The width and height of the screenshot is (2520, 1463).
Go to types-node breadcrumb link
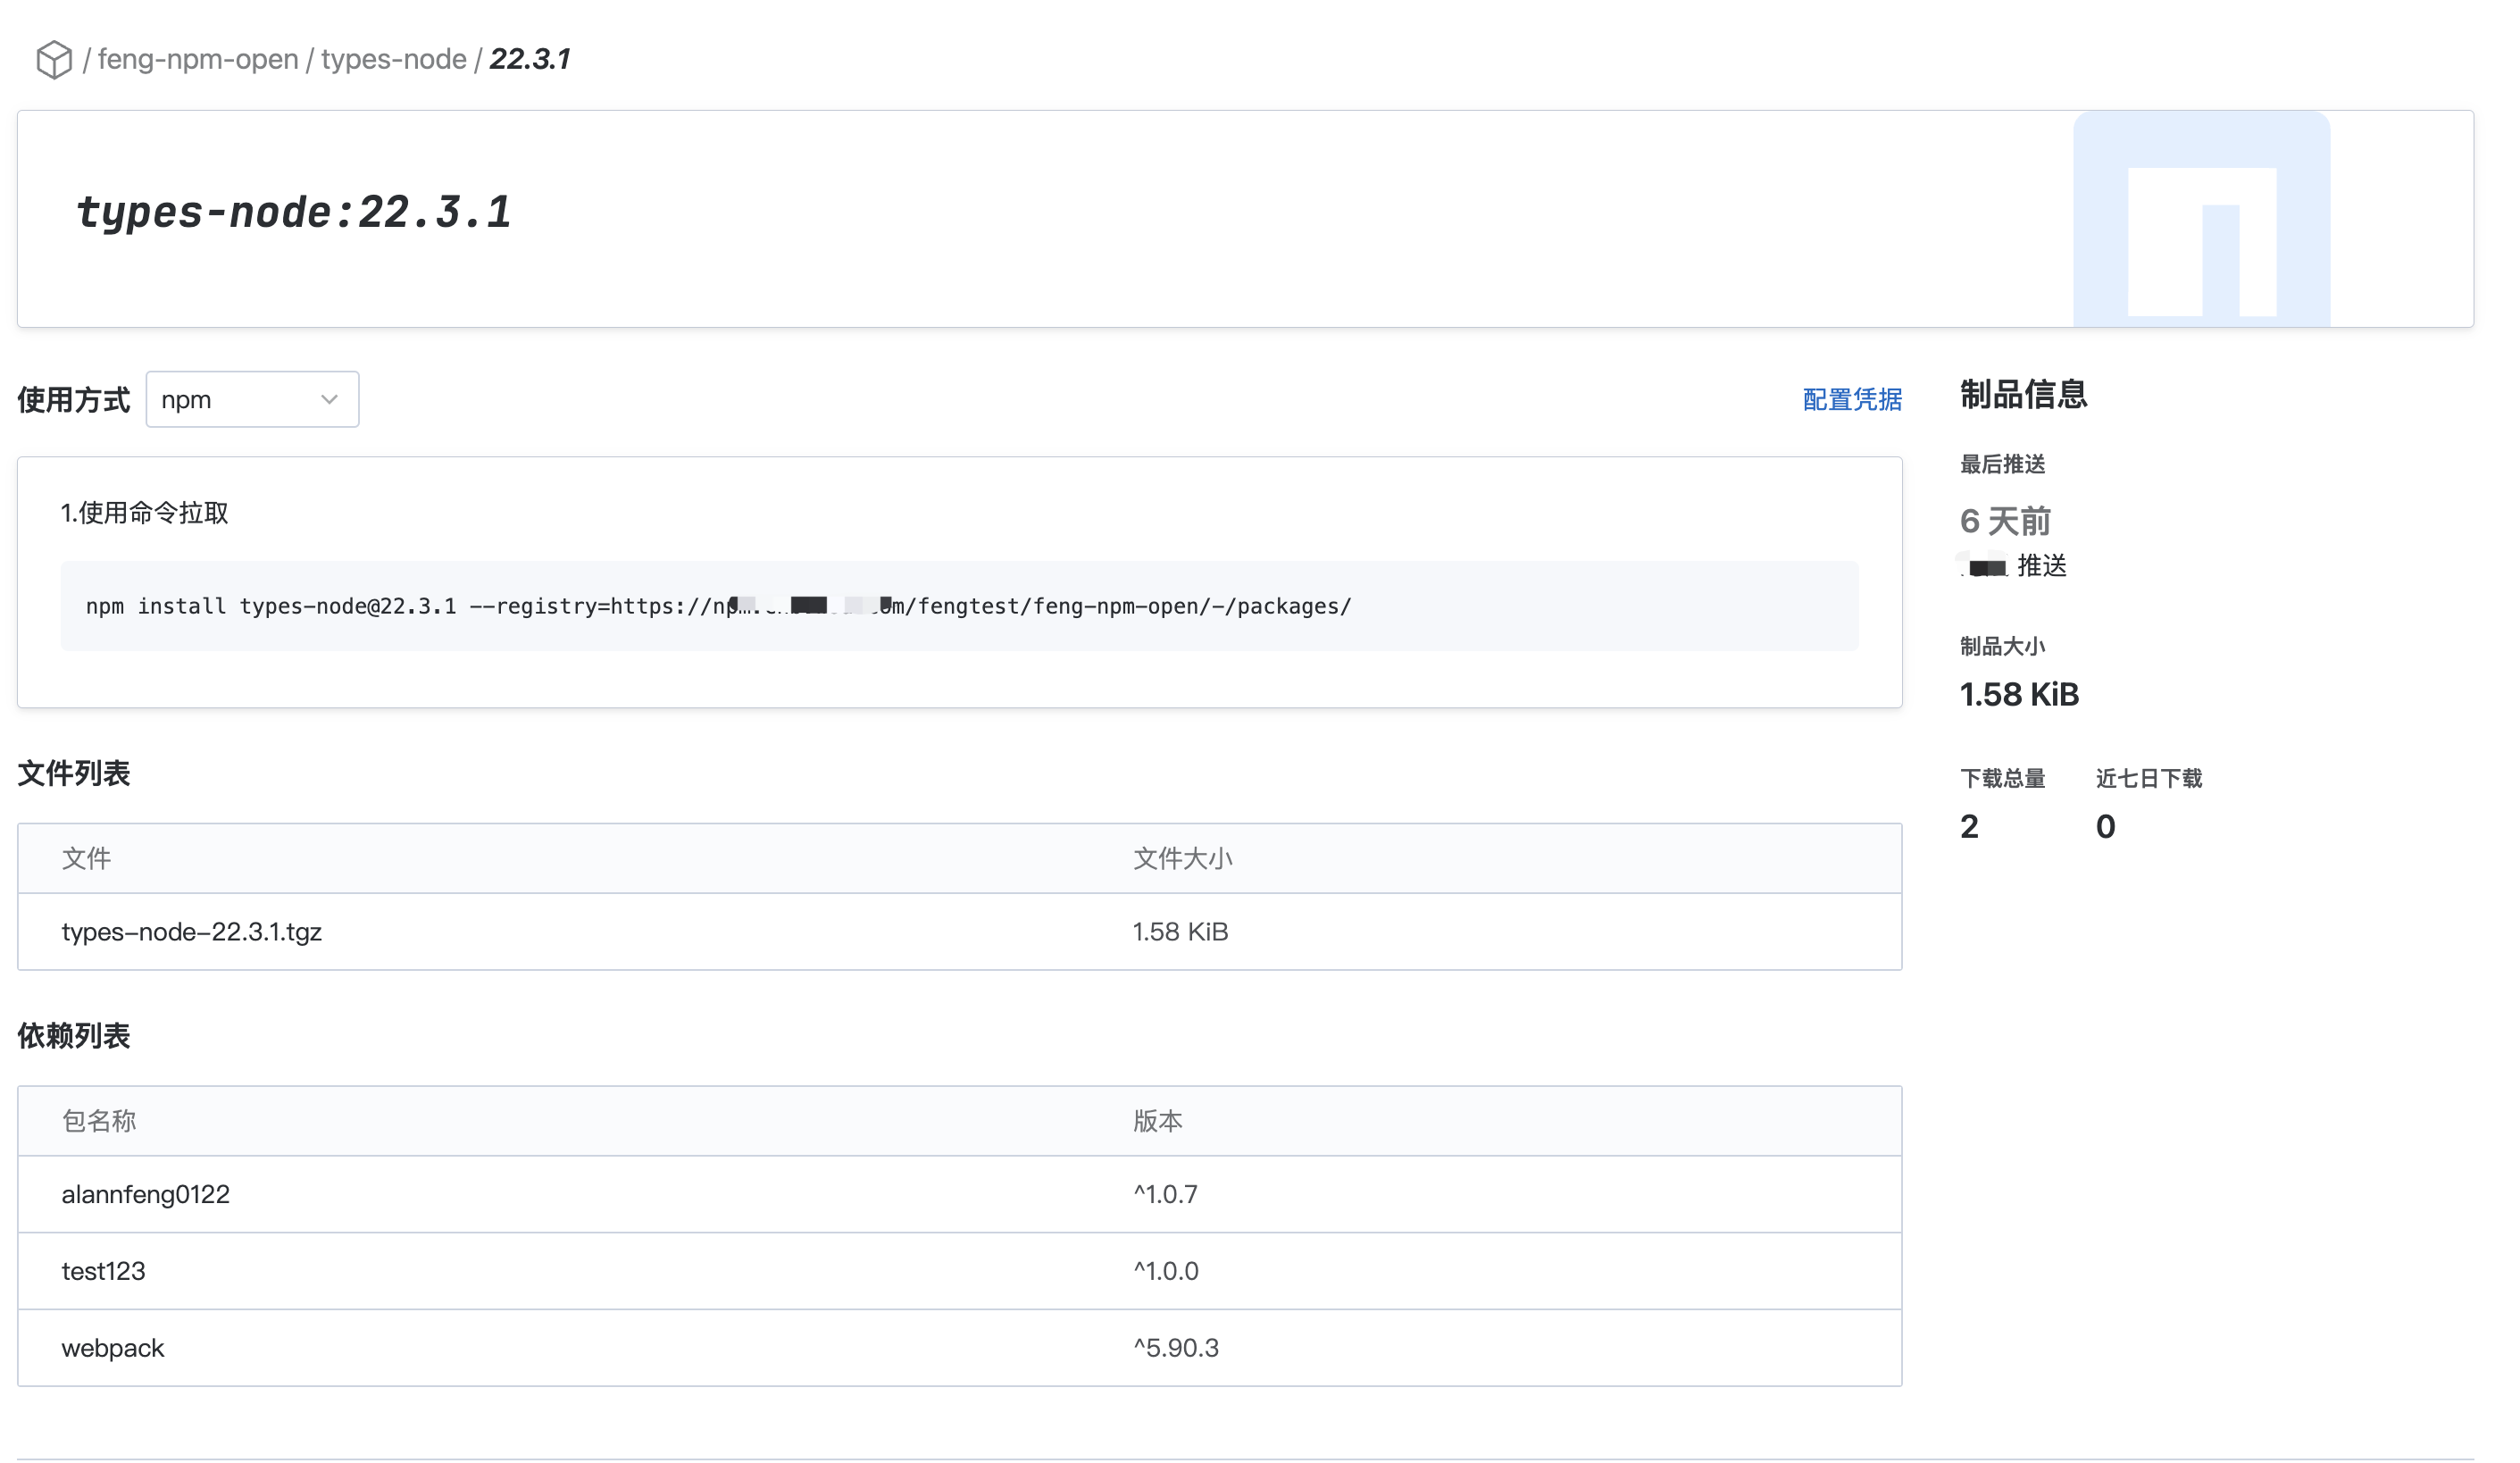pyautogui.click(x=393, y=60)
